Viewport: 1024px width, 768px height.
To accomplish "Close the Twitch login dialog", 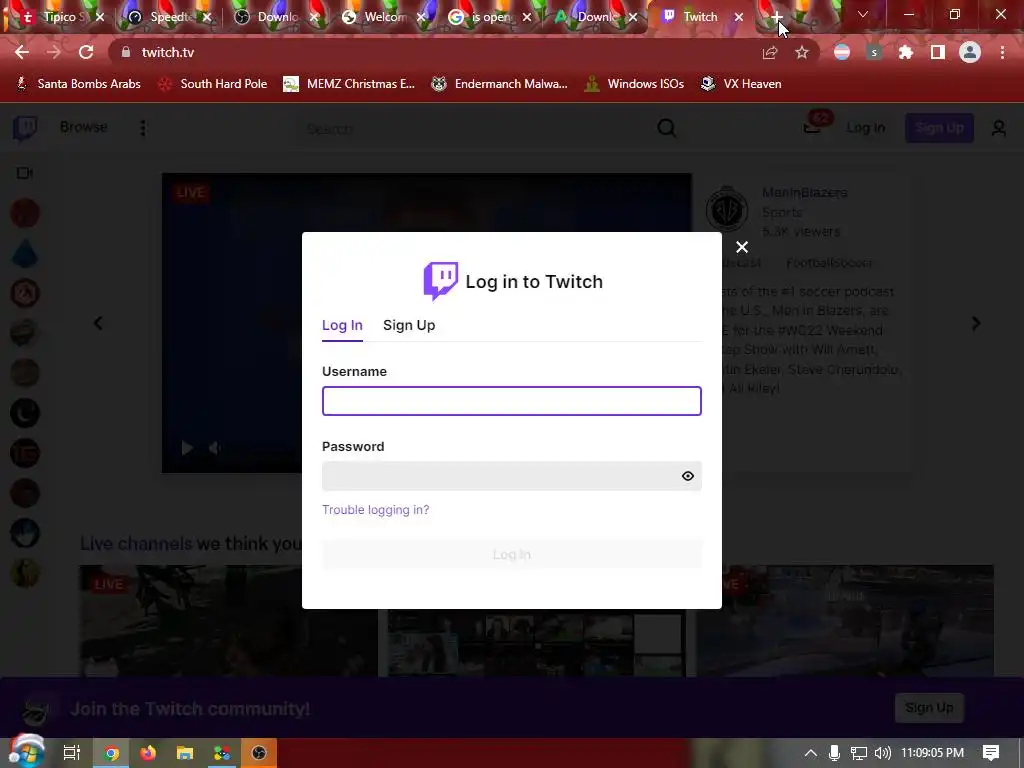I will tap(741, 247).
